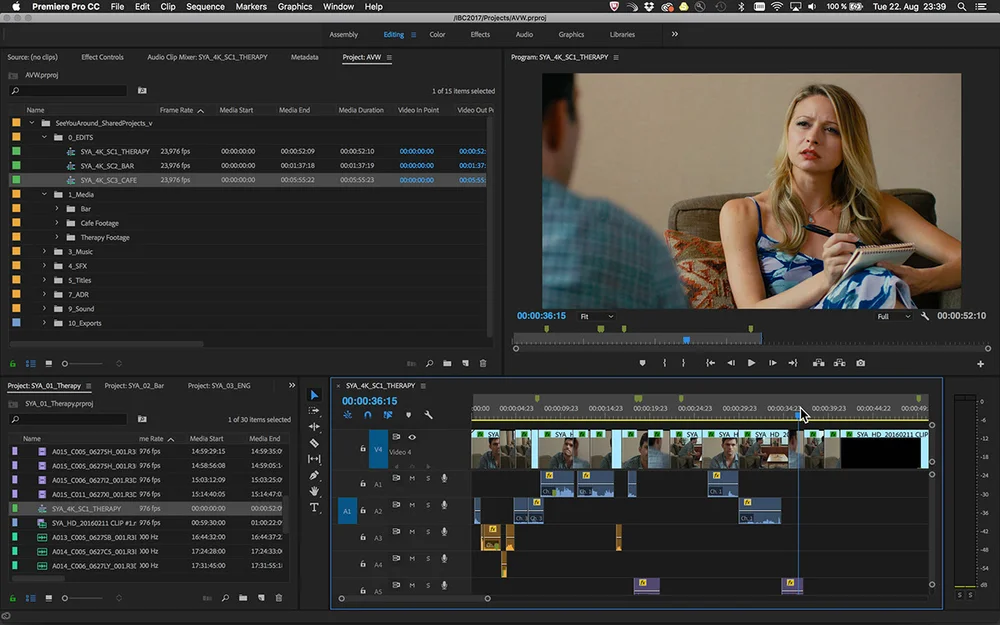
Task: Solo audio track A2
Action: (x=428, y=505)
